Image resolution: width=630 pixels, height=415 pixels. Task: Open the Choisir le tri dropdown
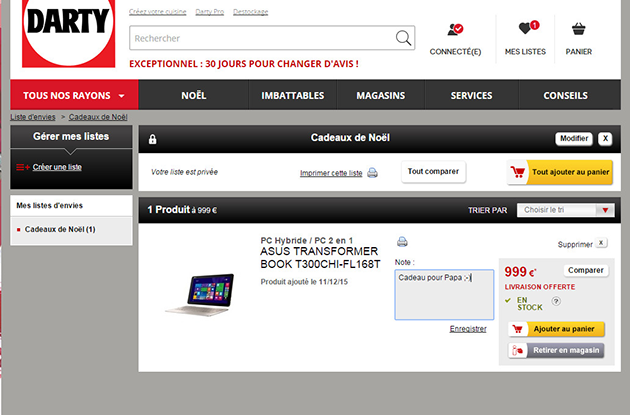[566, 210]
